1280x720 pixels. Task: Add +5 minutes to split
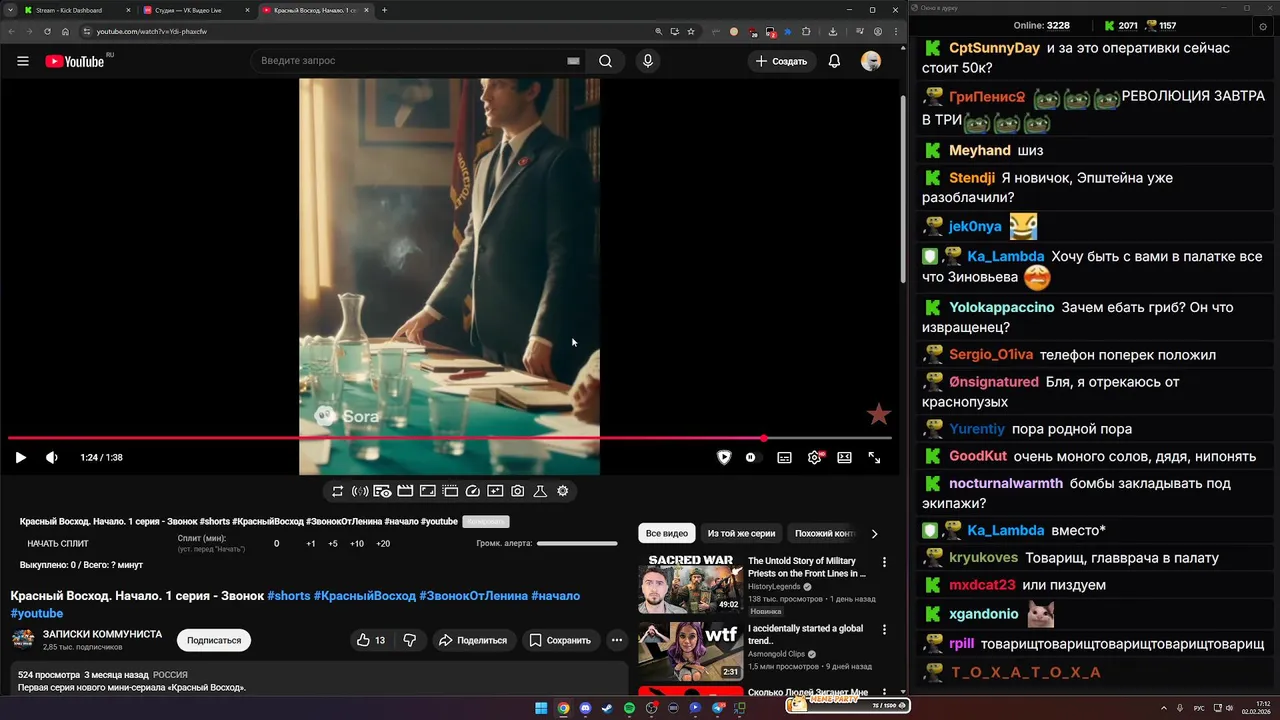pos(333,544)
